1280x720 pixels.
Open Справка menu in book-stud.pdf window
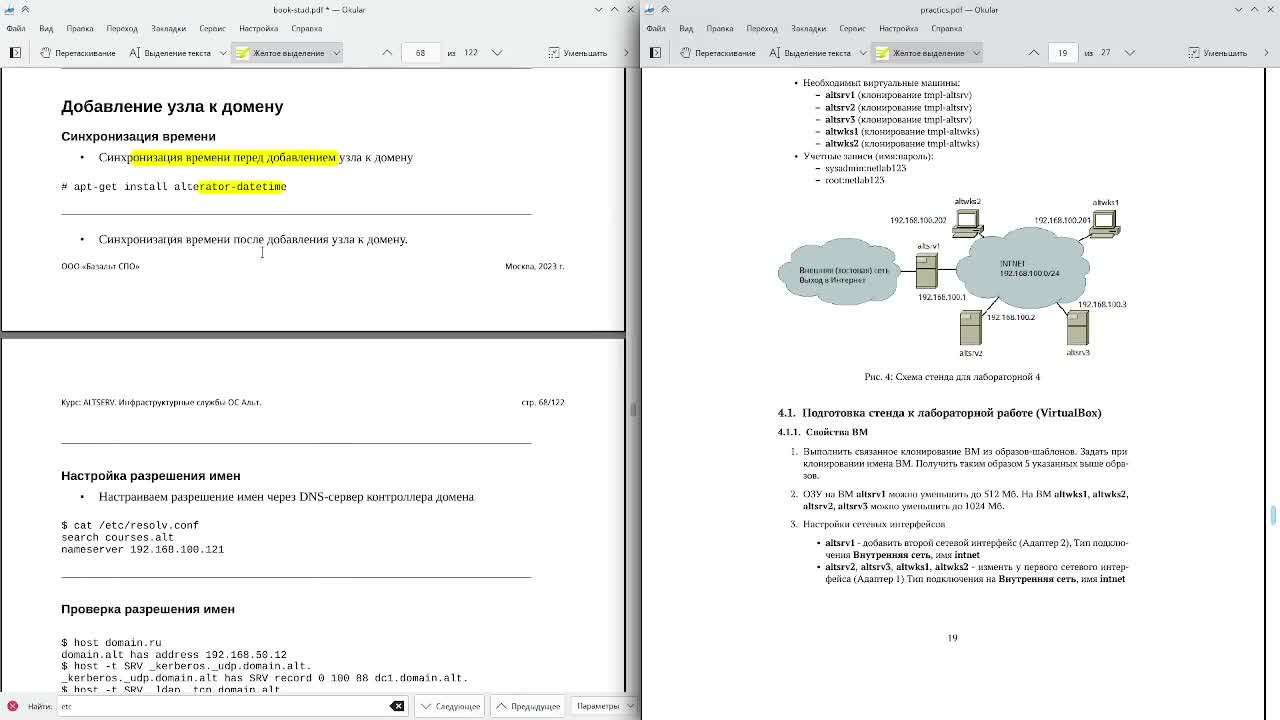(306, 28)
